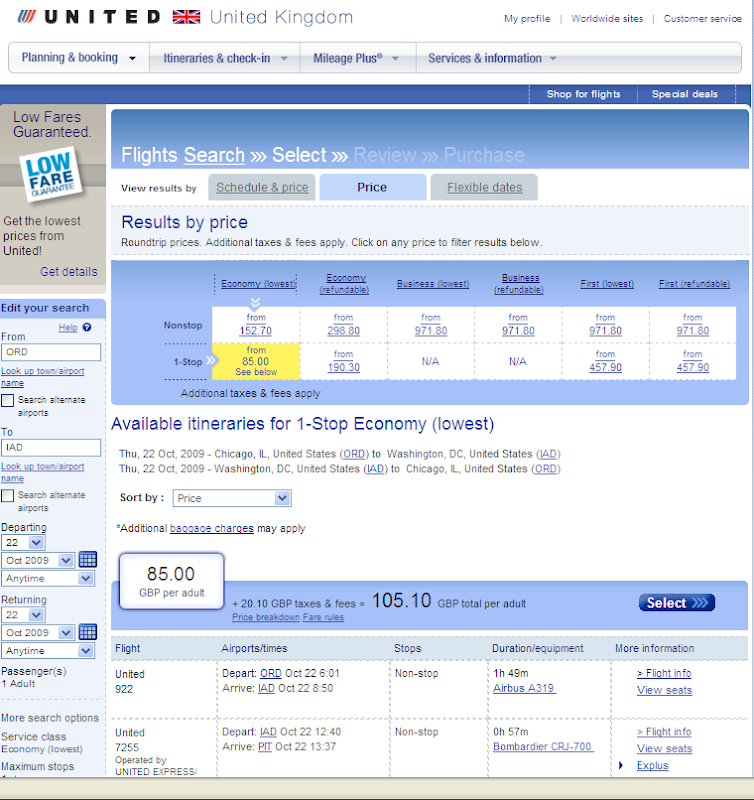The width and height of the screenshot is (754, 800).
Task: Open the Departing day dropdown
Action: tap(23, 542)
